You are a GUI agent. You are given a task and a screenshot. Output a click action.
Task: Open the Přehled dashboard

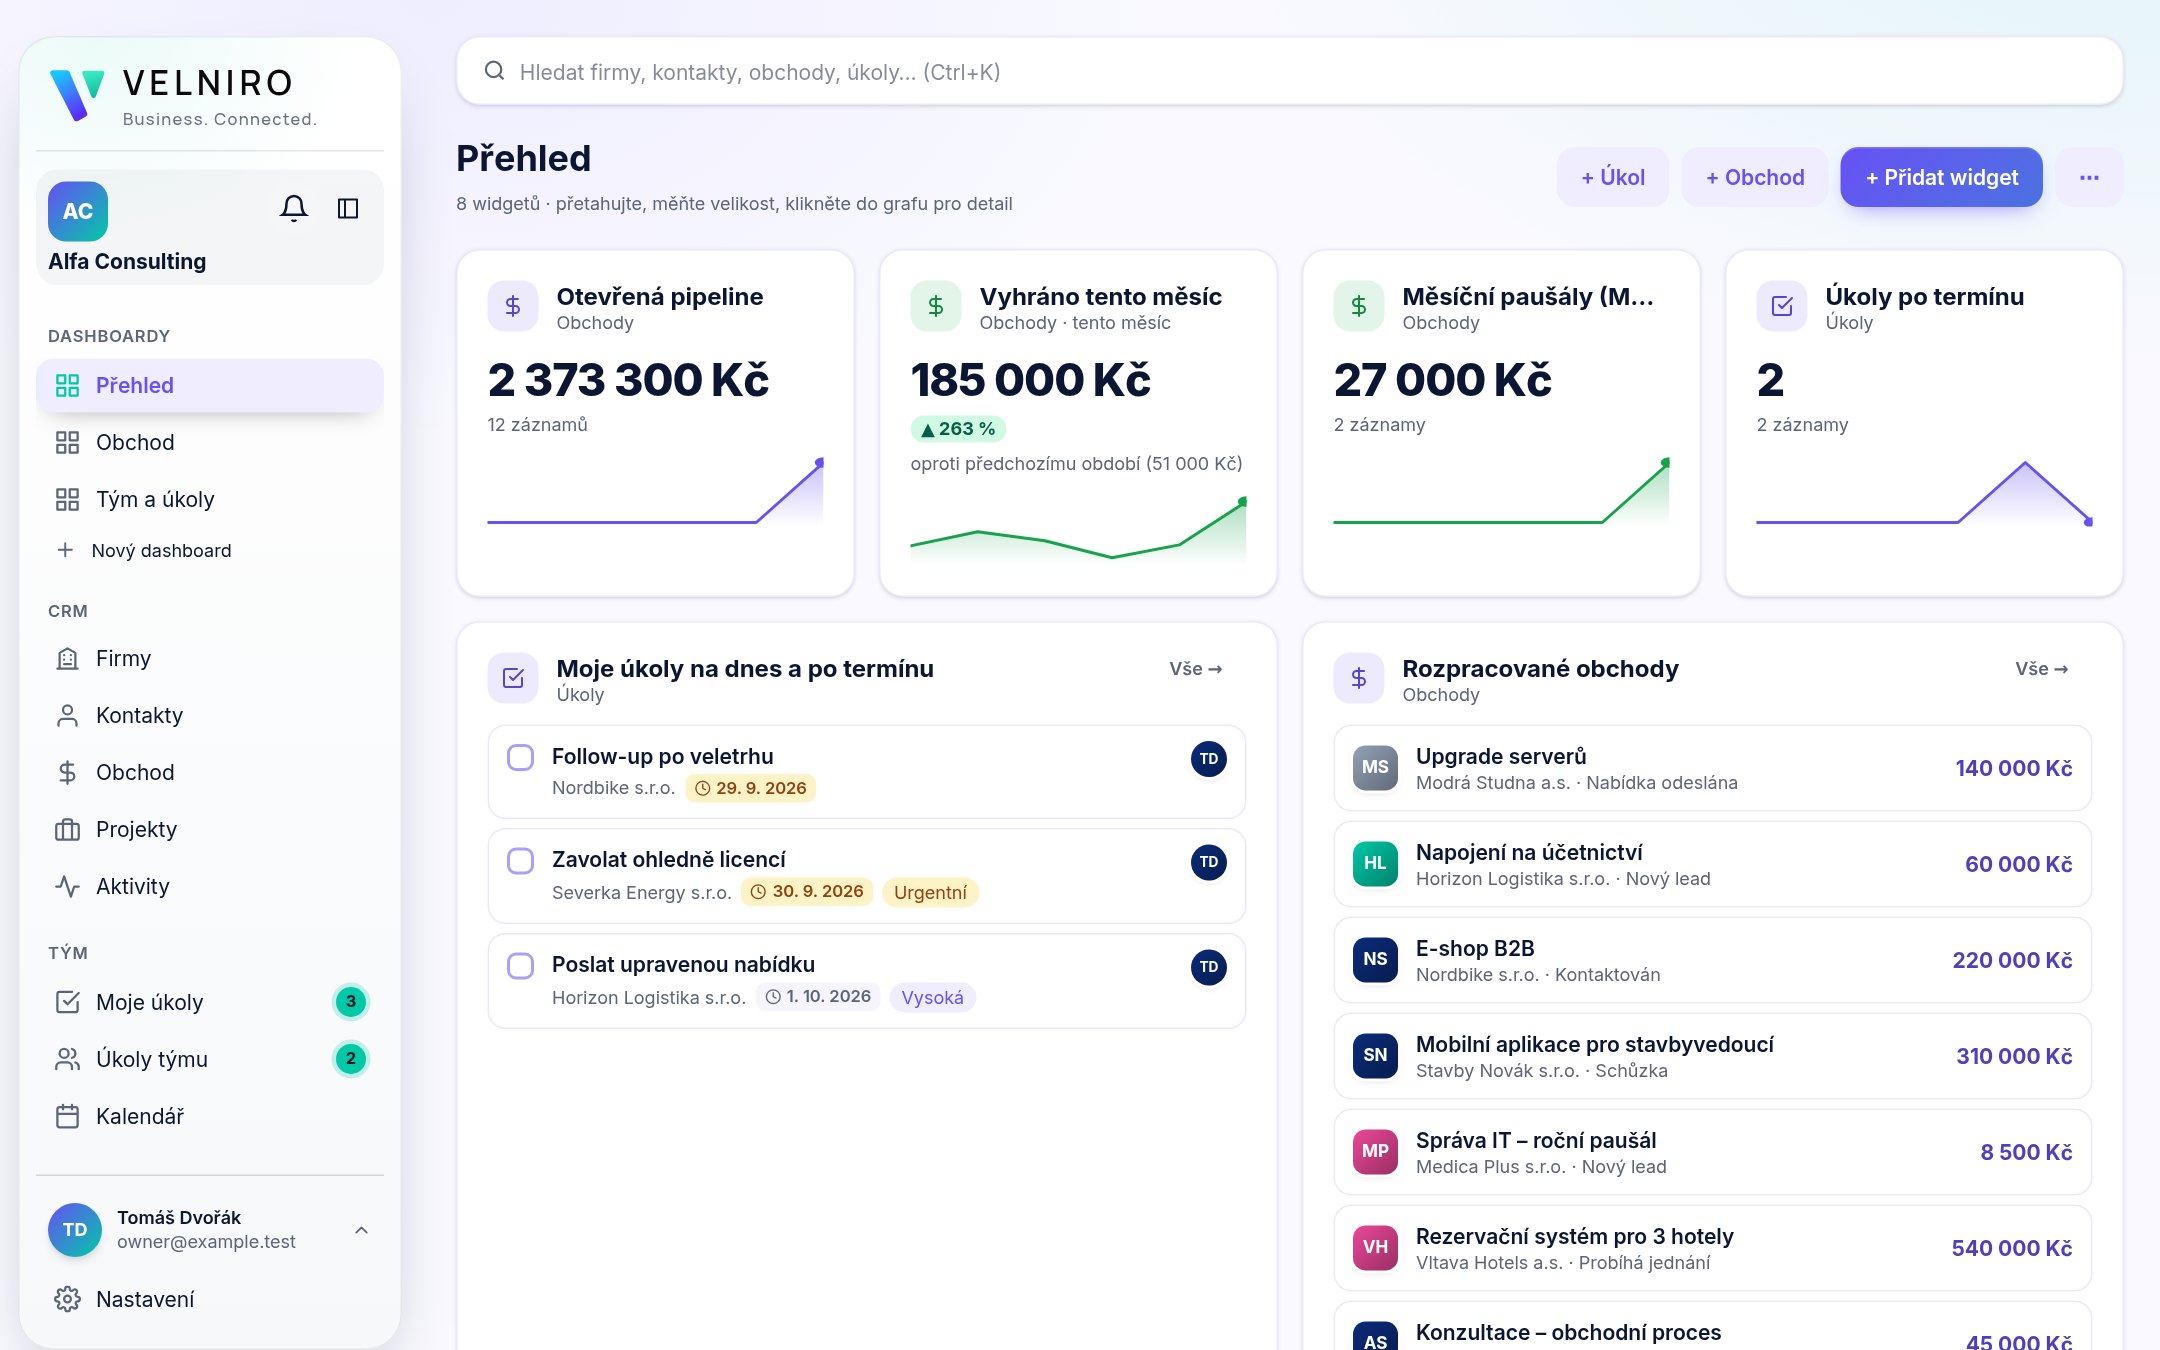(x=210, y=385)
